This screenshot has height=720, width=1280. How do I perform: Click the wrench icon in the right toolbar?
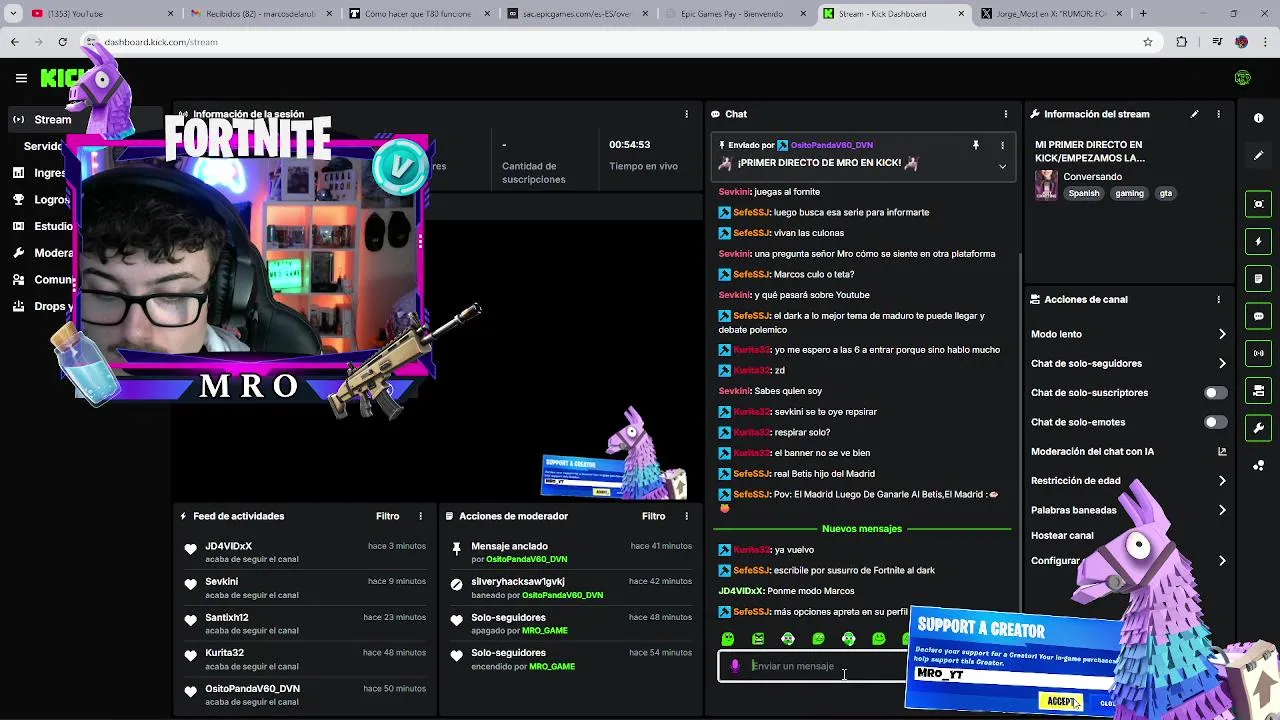click(1258, 428)
